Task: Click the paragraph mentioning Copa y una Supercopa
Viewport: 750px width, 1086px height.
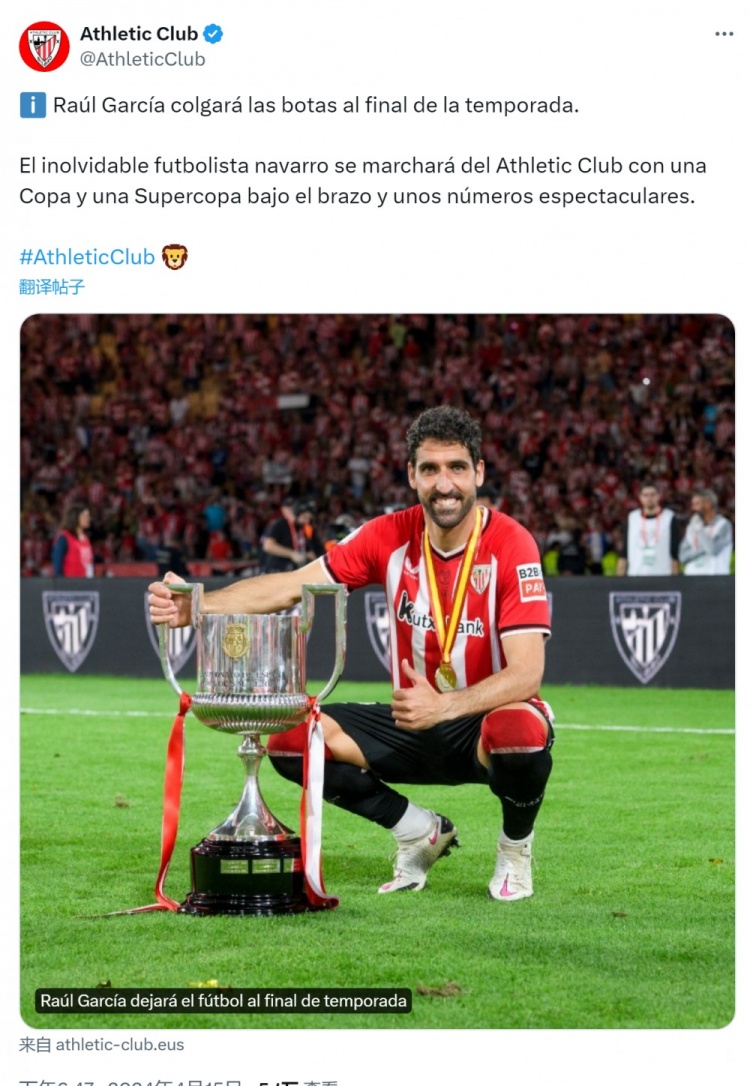Action: (363, 181)
